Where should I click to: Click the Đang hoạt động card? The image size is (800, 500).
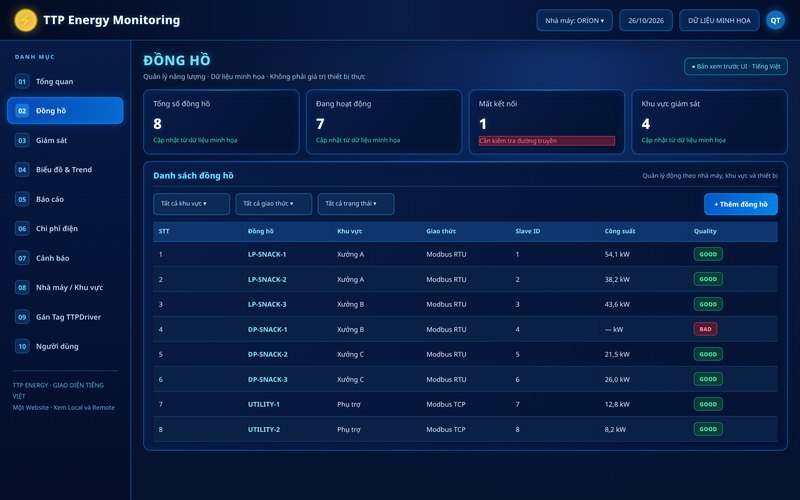384,122
